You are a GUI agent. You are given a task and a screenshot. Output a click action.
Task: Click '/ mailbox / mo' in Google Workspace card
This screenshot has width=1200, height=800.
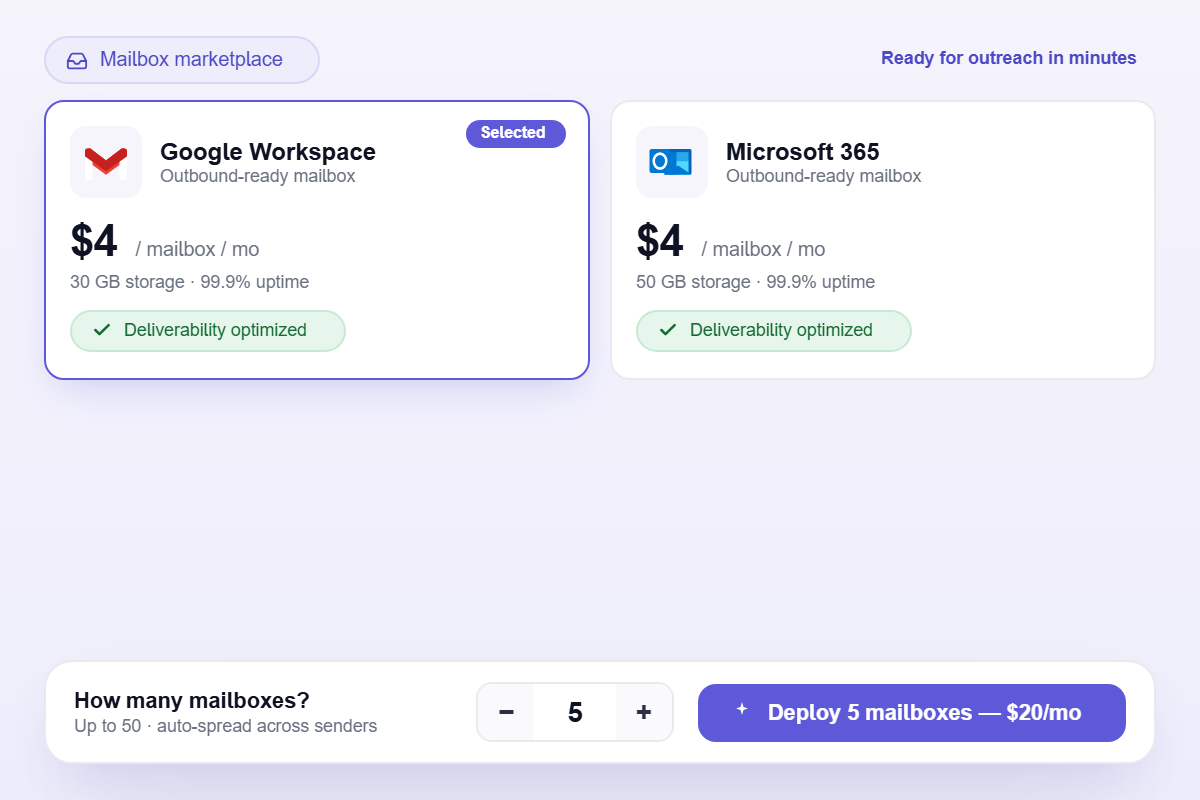click(197, 249)
